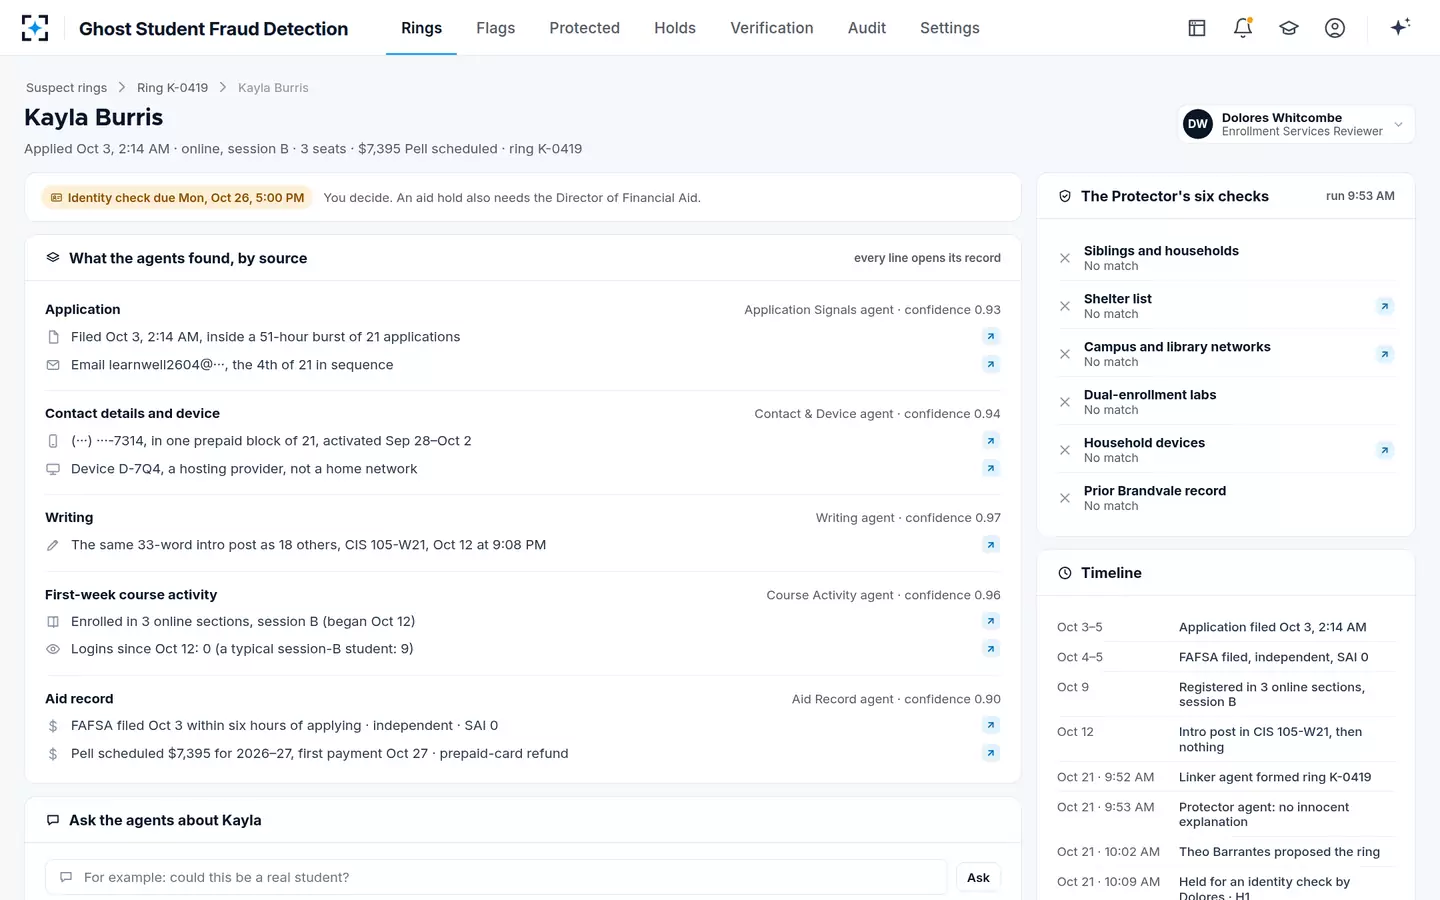1440x900 pixels.
Task: Open Campus and library networks check record
Action: (1385, 354)
